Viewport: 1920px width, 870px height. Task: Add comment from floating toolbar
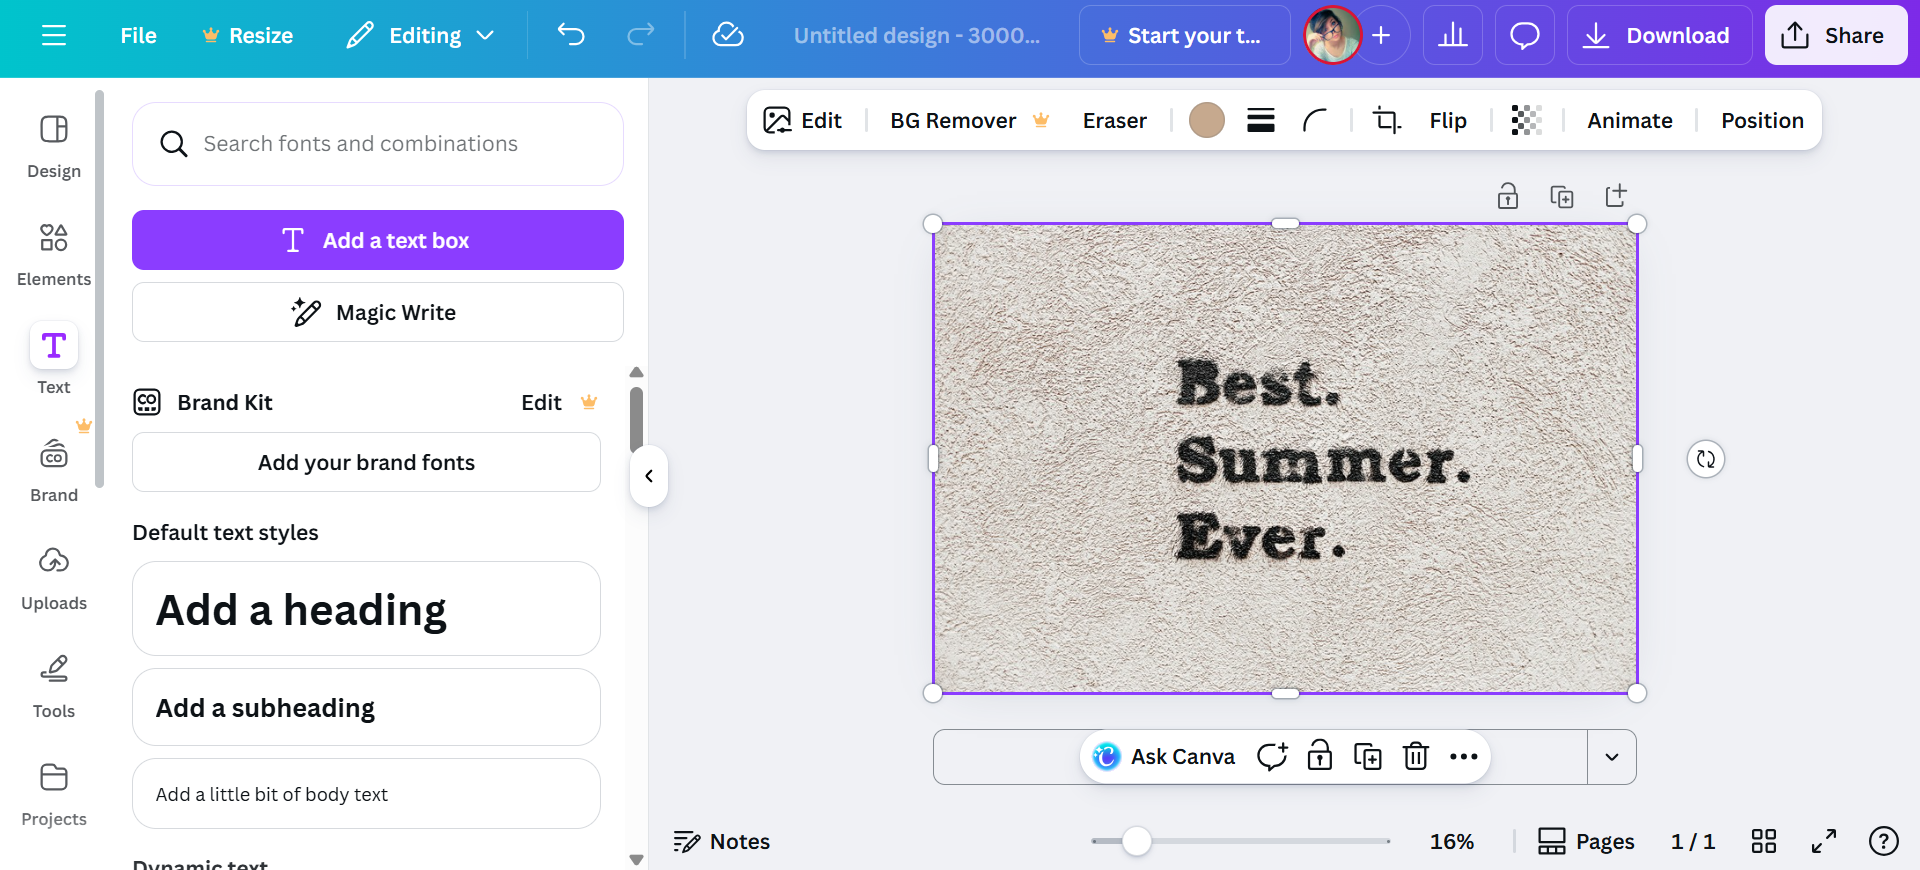tap(1272, 757)
